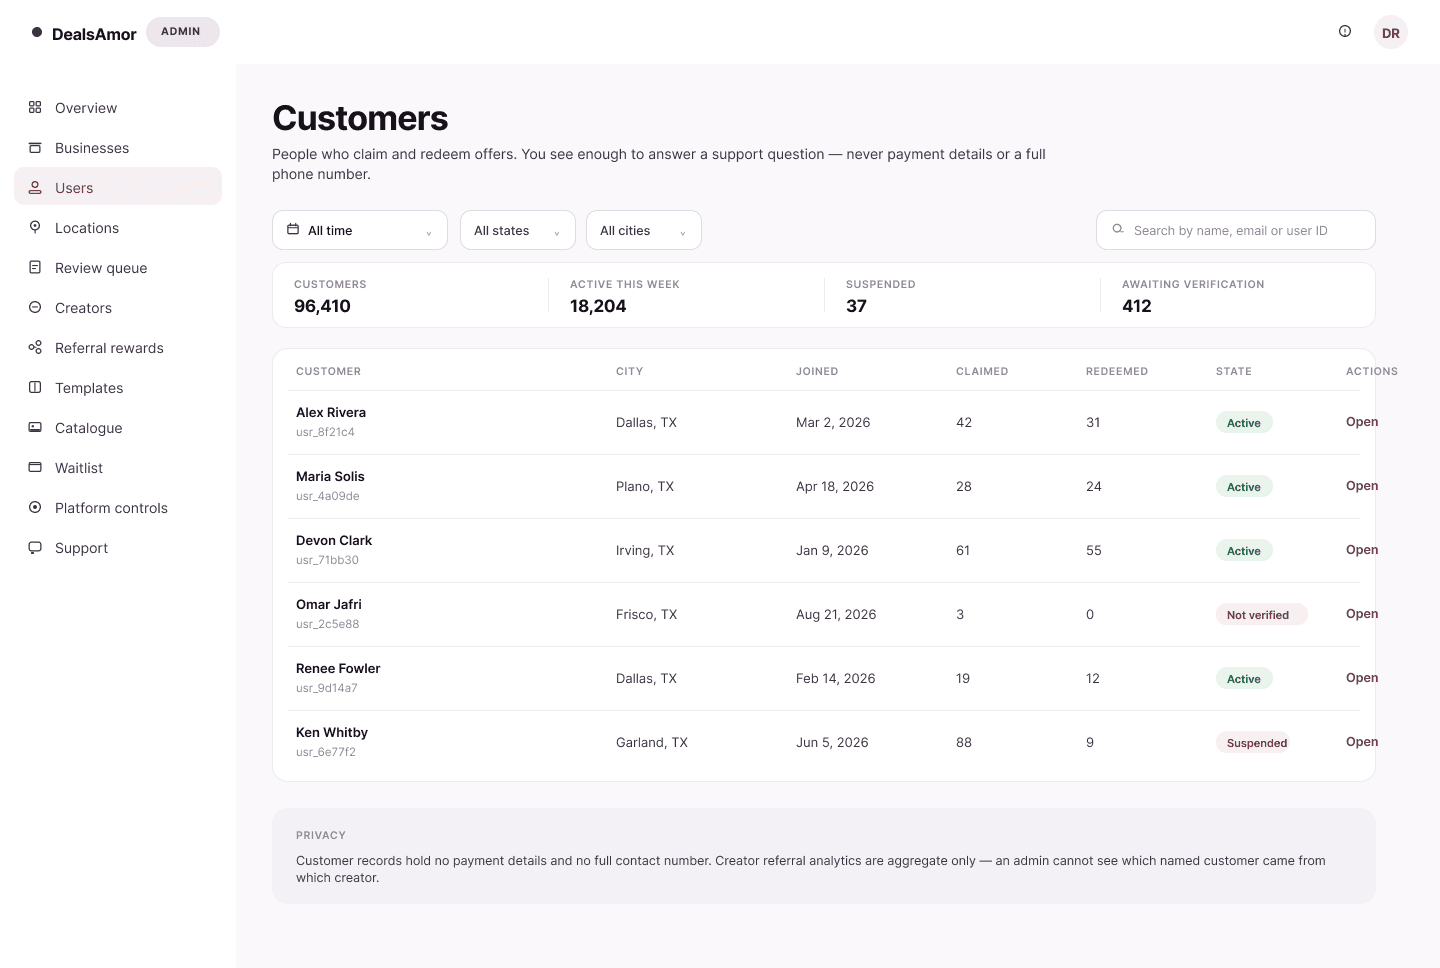This screenshot has height=968, width=1440.
Task: Click the DealsAmor logo
Action: coord(84,33)
